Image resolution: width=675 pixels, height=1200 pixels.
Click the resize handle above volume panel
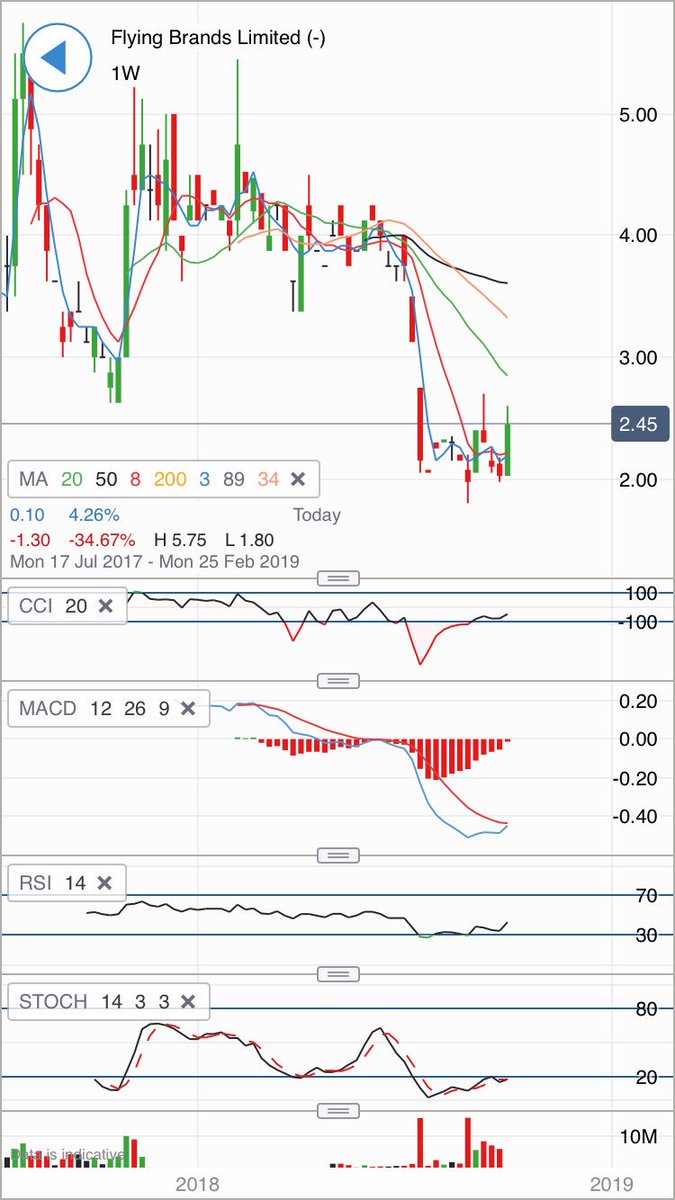[338, 1111]
